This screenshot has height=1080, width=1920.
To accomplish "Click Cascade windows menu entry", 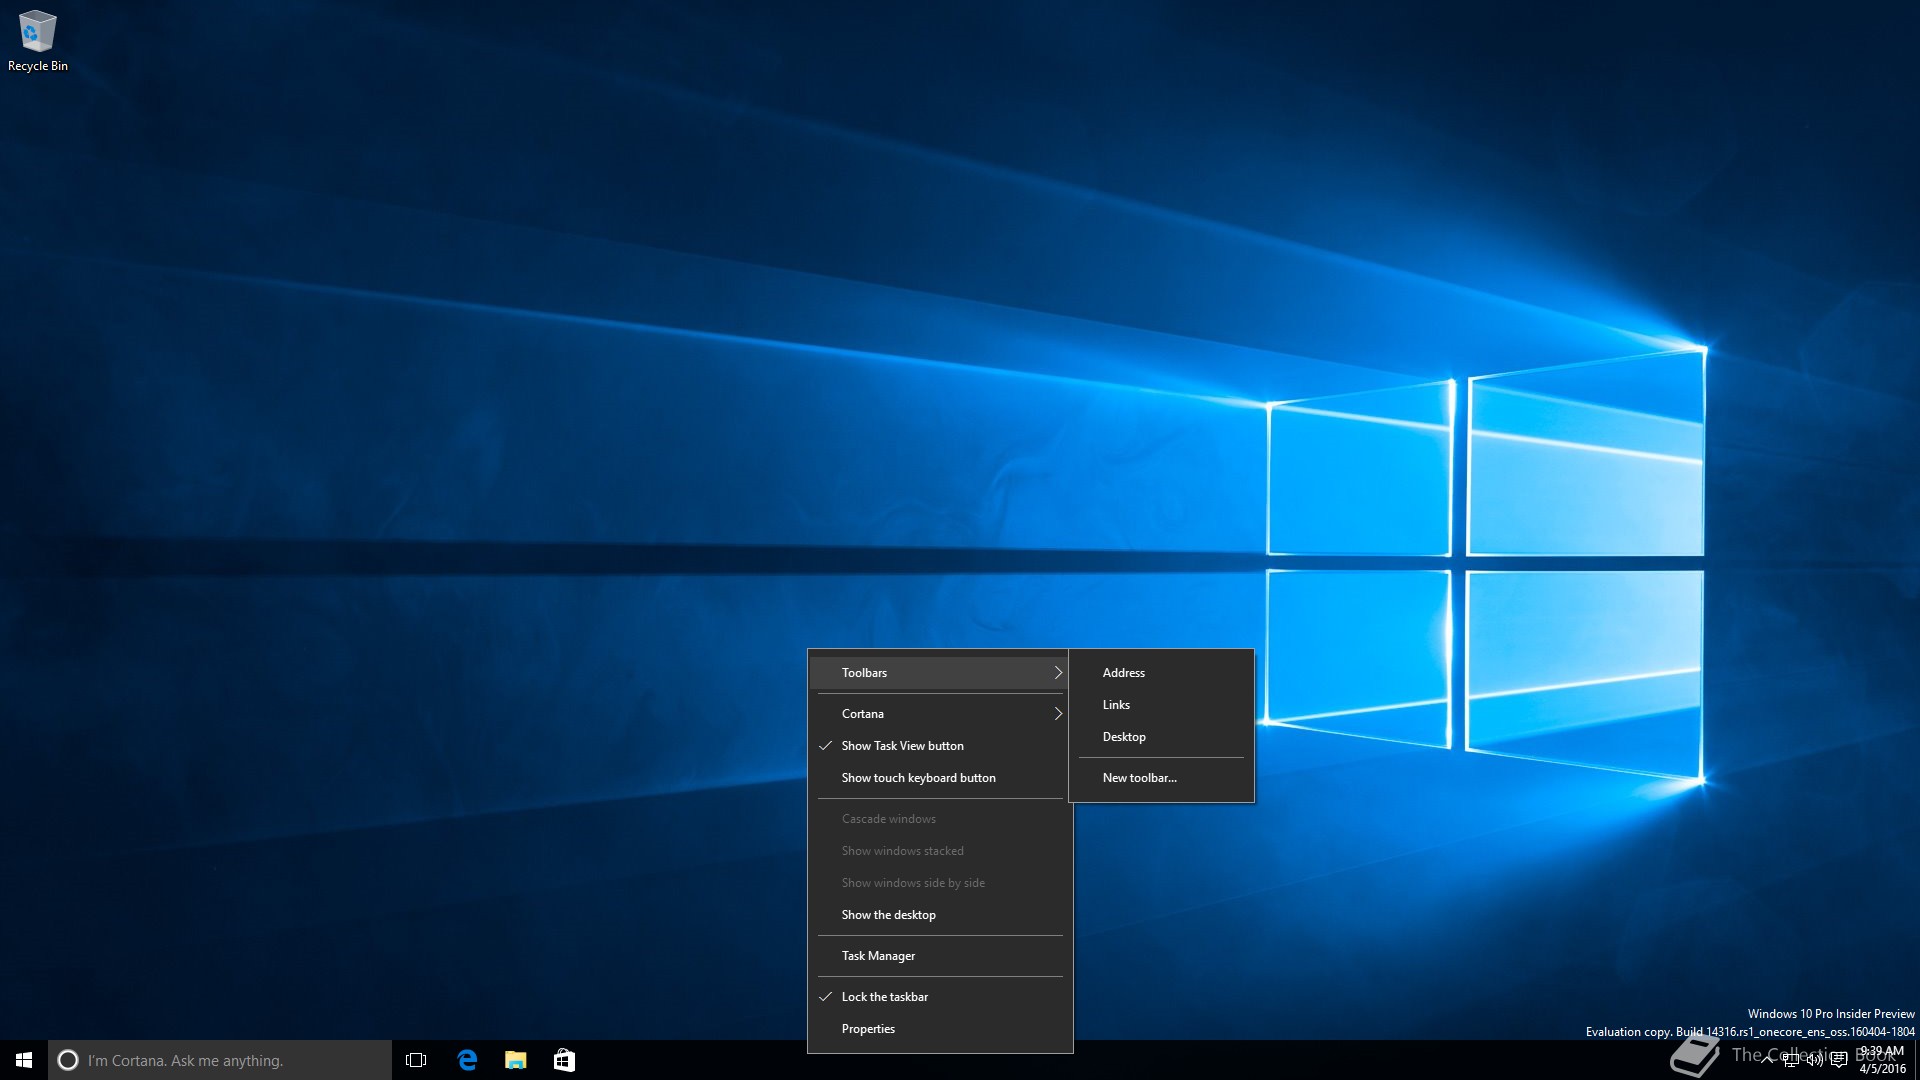I will click(x=940, y=819).
